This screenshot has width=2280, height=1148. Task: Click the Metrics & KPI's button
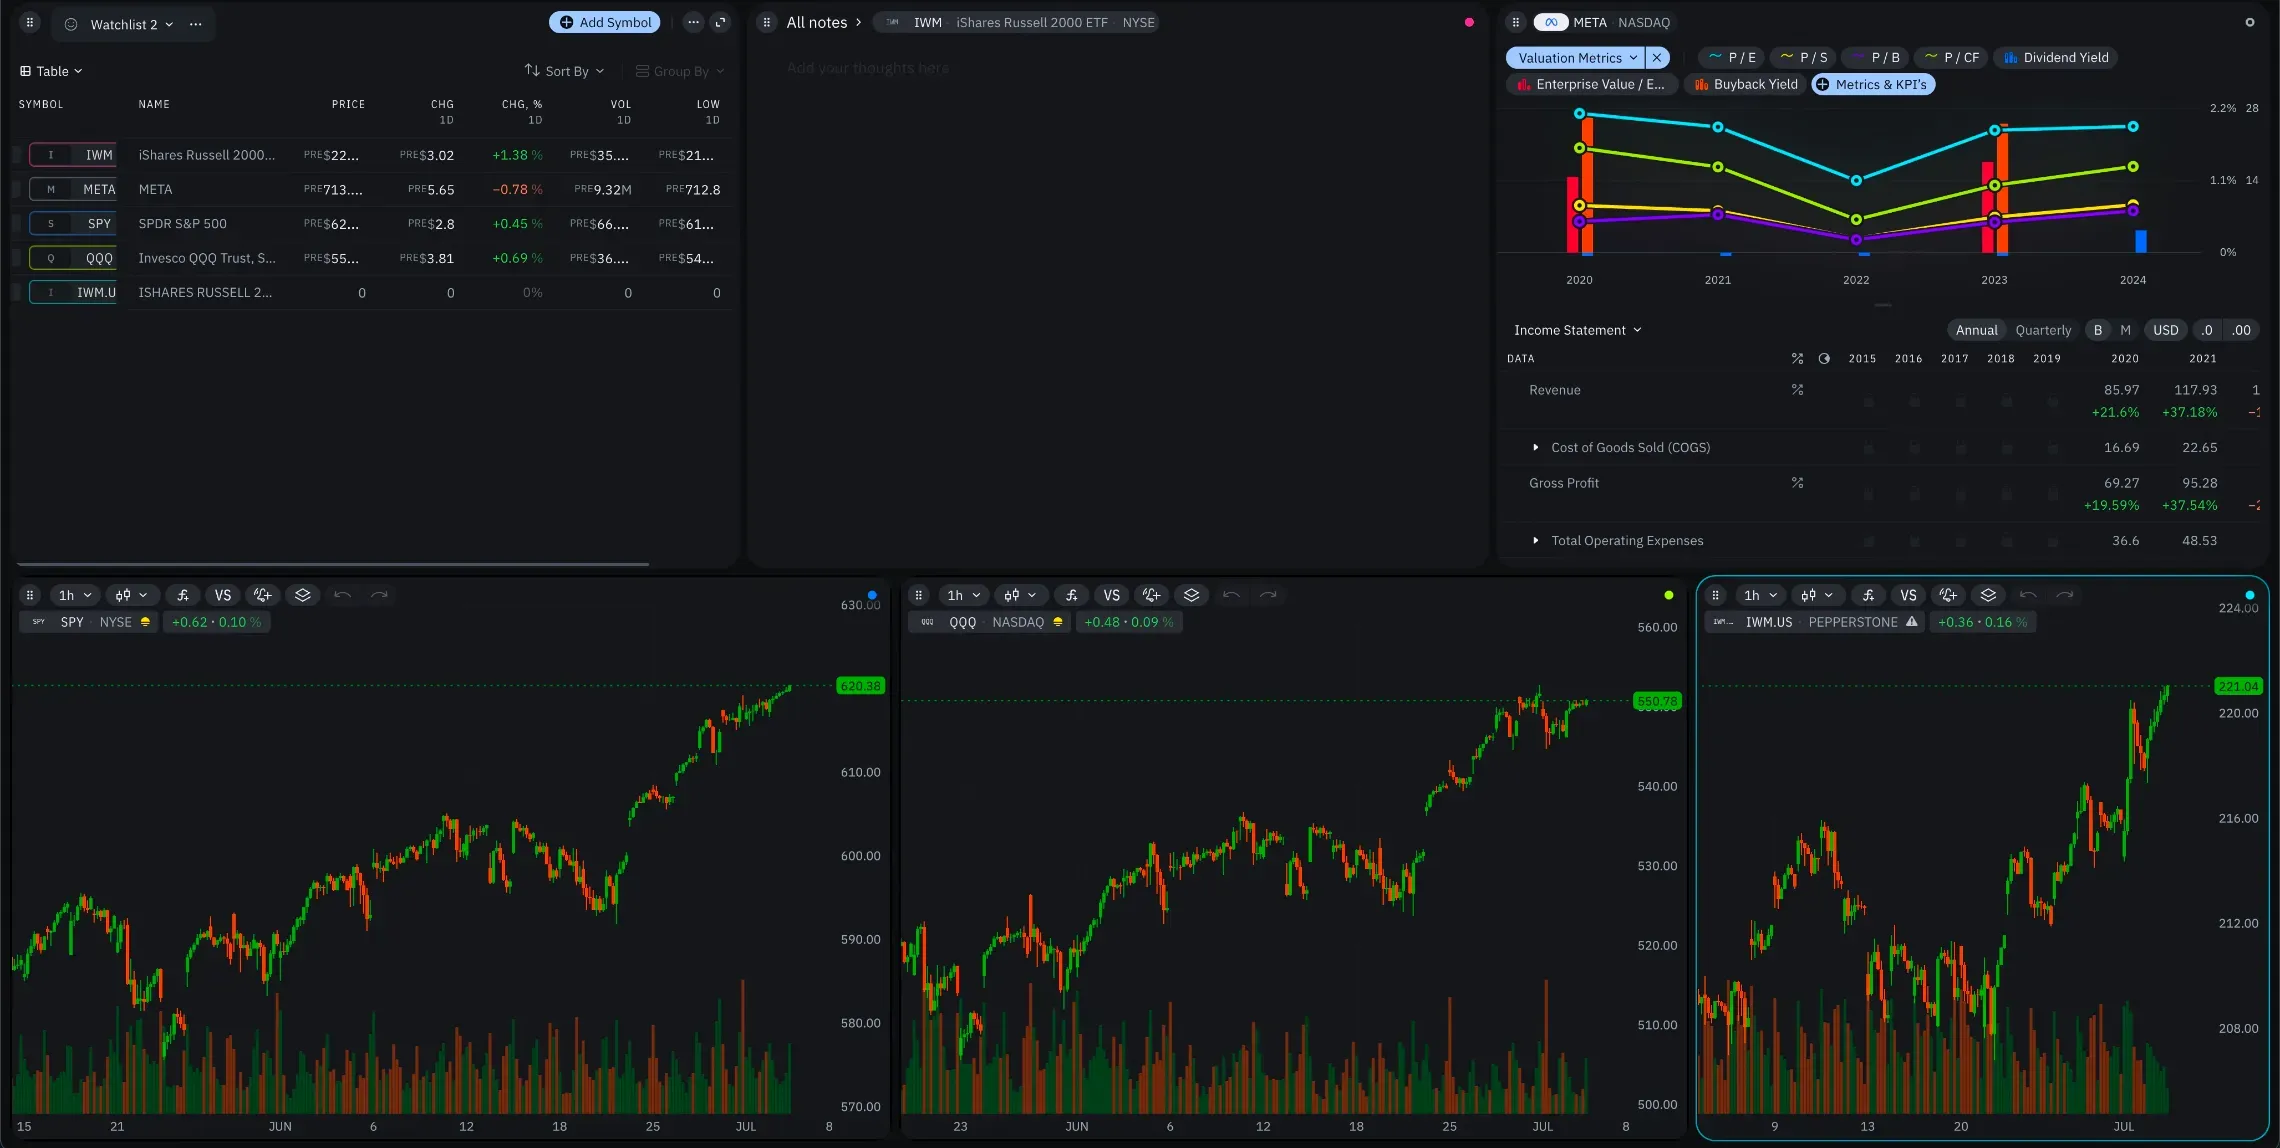1872,84
